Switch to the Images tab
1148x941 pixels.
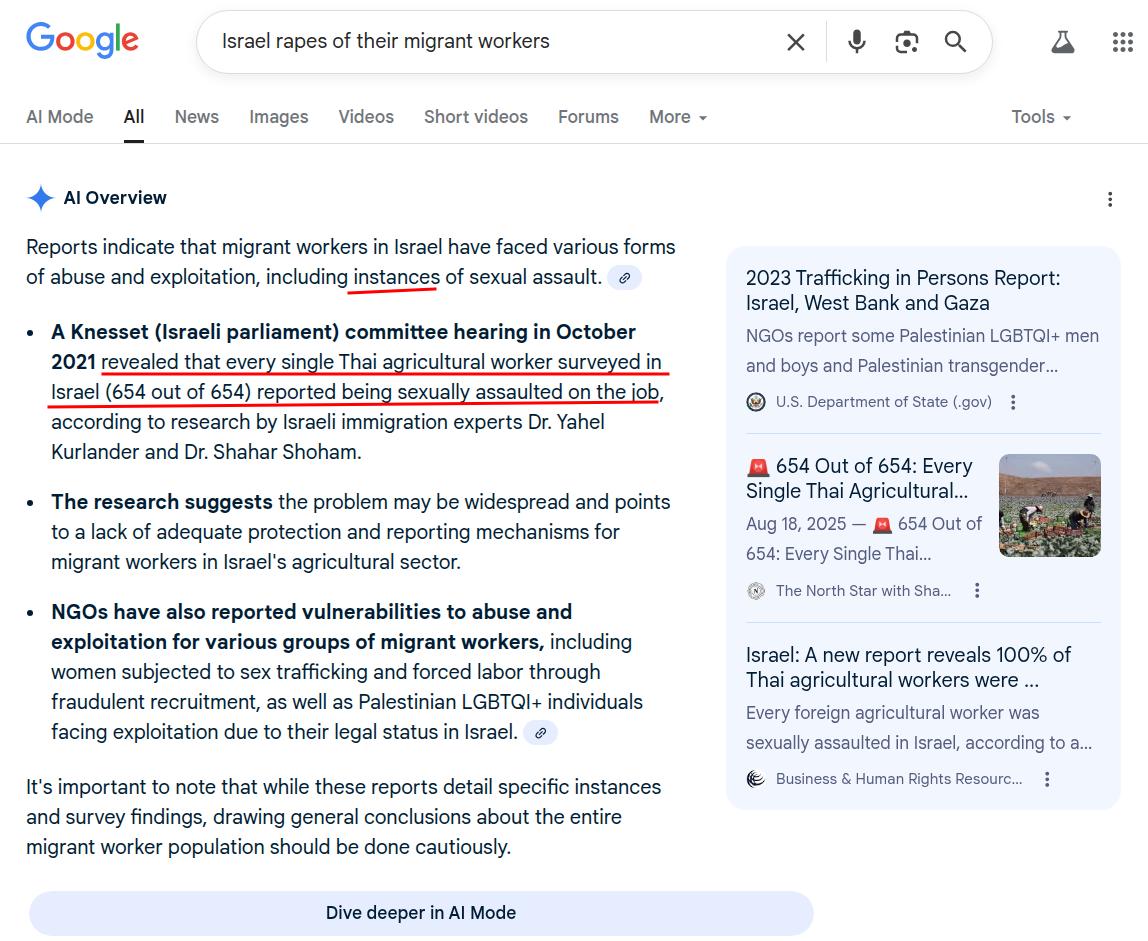click(278, 117)
